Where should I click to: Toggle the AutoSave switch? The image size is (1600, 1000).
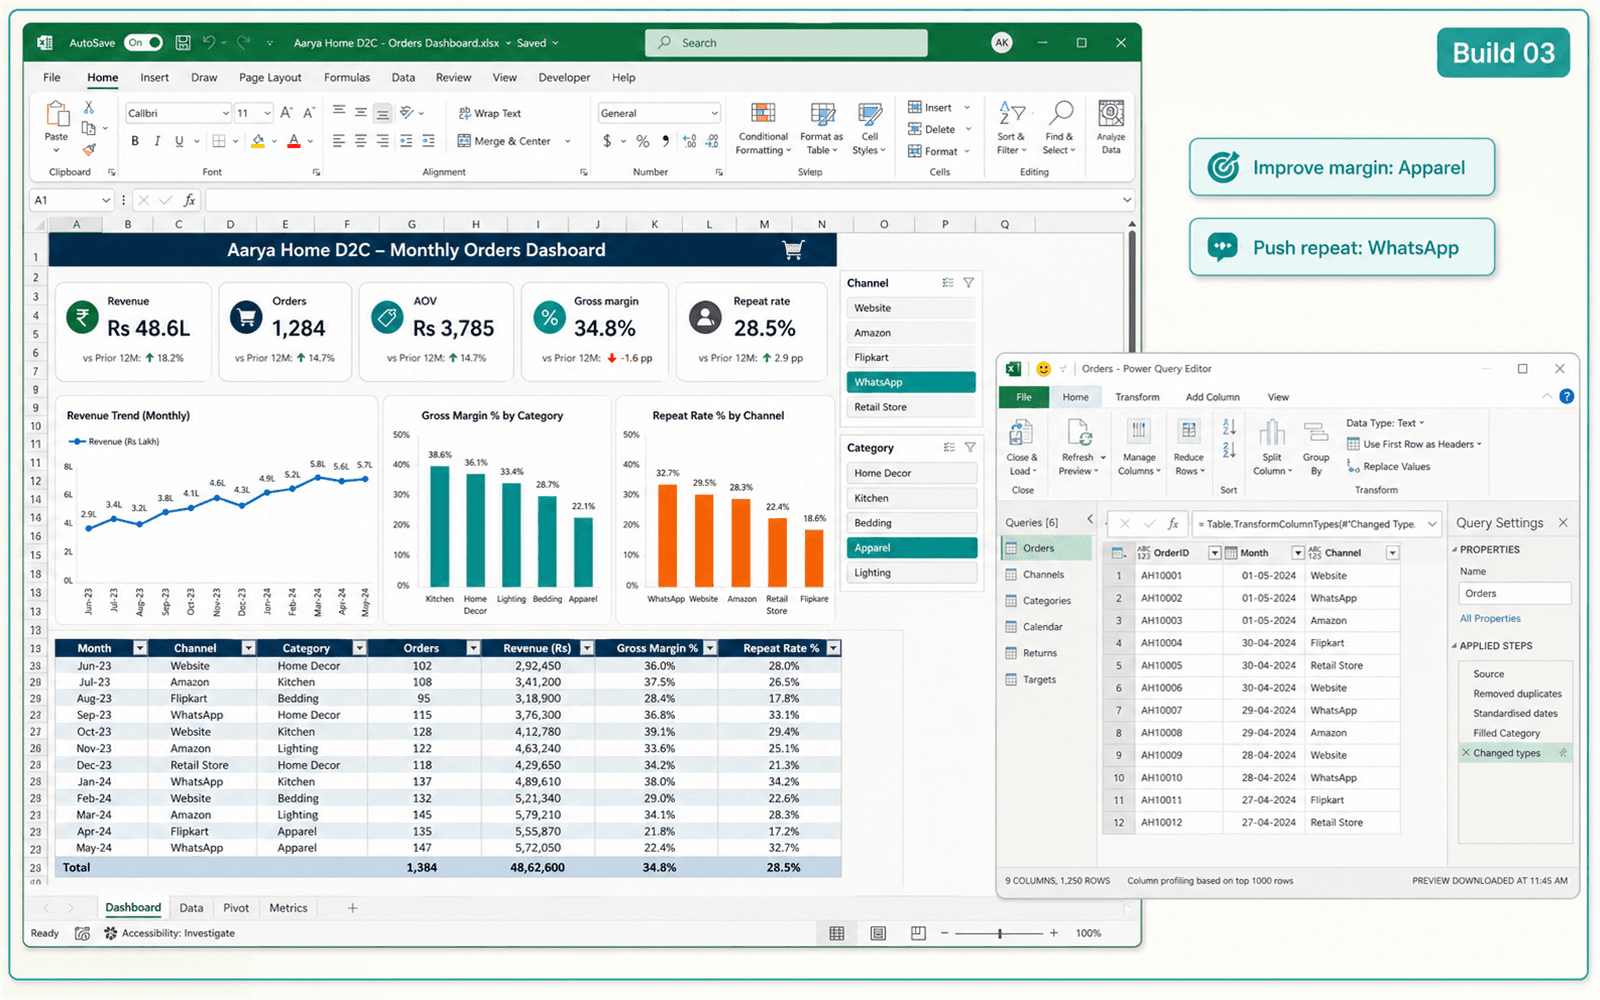point(144,43)
